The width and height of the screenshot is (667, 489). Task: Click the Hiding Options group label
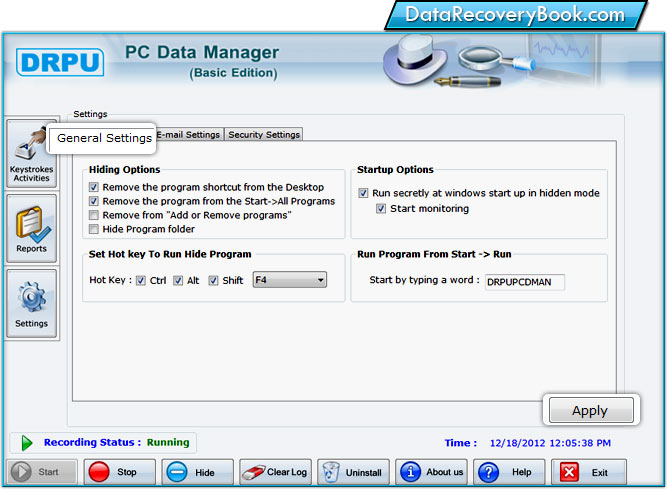click(124, 170)
